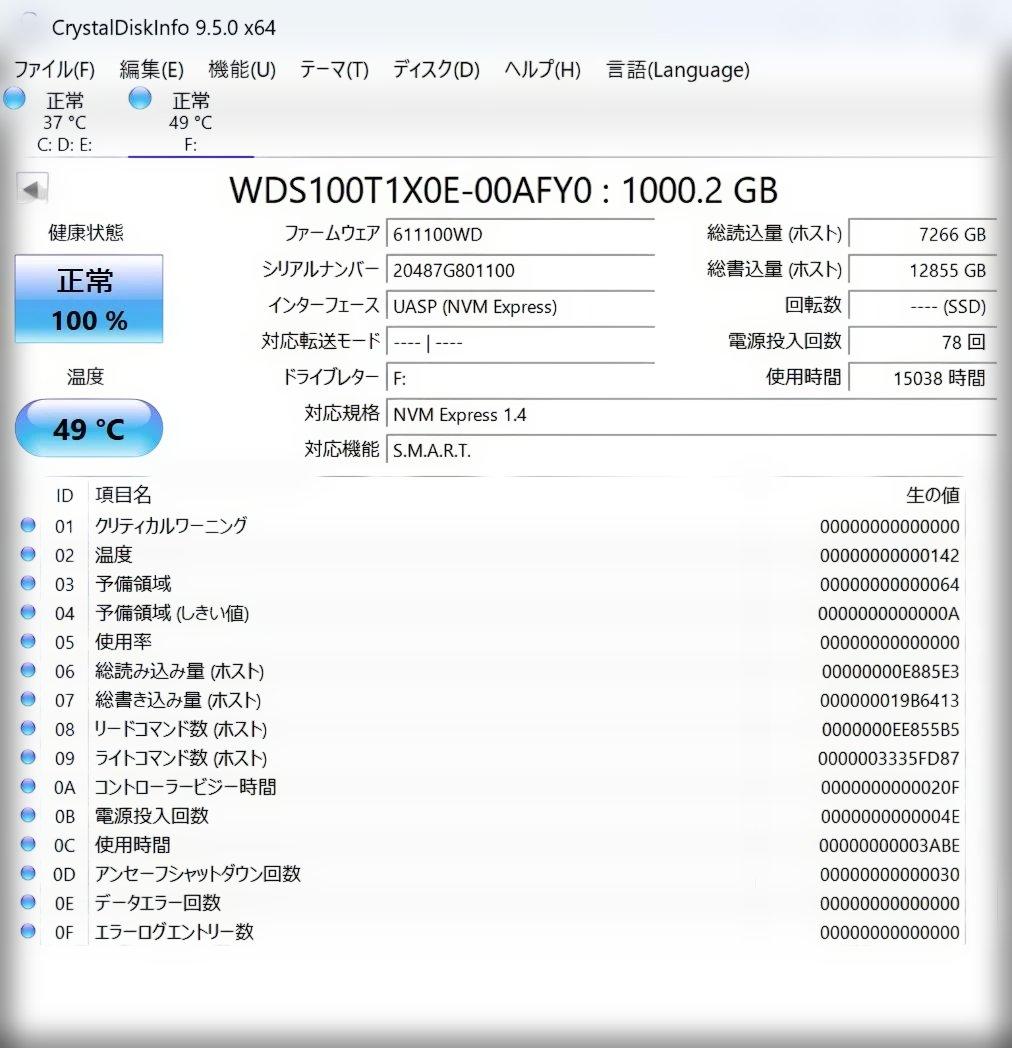Click status orb of row 0D アンセーフシャットダウン回数
1012x1048 pixels.
click(x=28, y=873)
